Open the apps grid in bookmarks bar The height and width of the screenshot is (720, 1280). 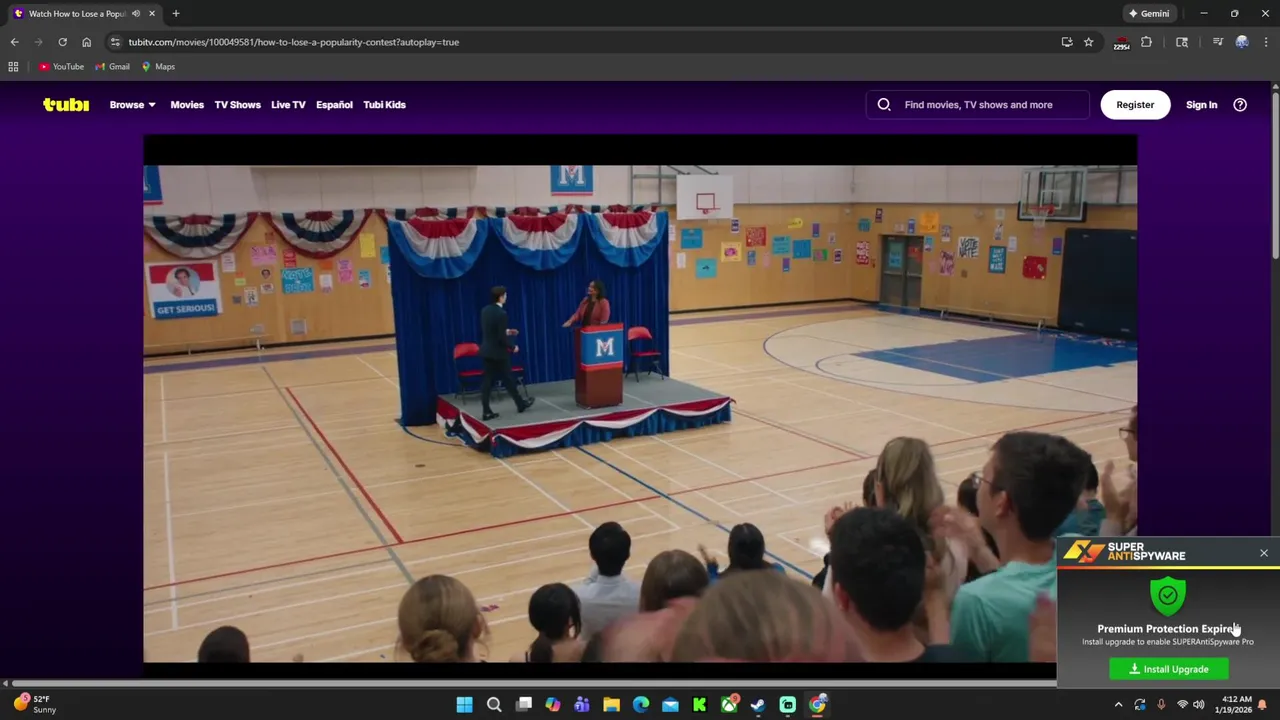[13, 67]
